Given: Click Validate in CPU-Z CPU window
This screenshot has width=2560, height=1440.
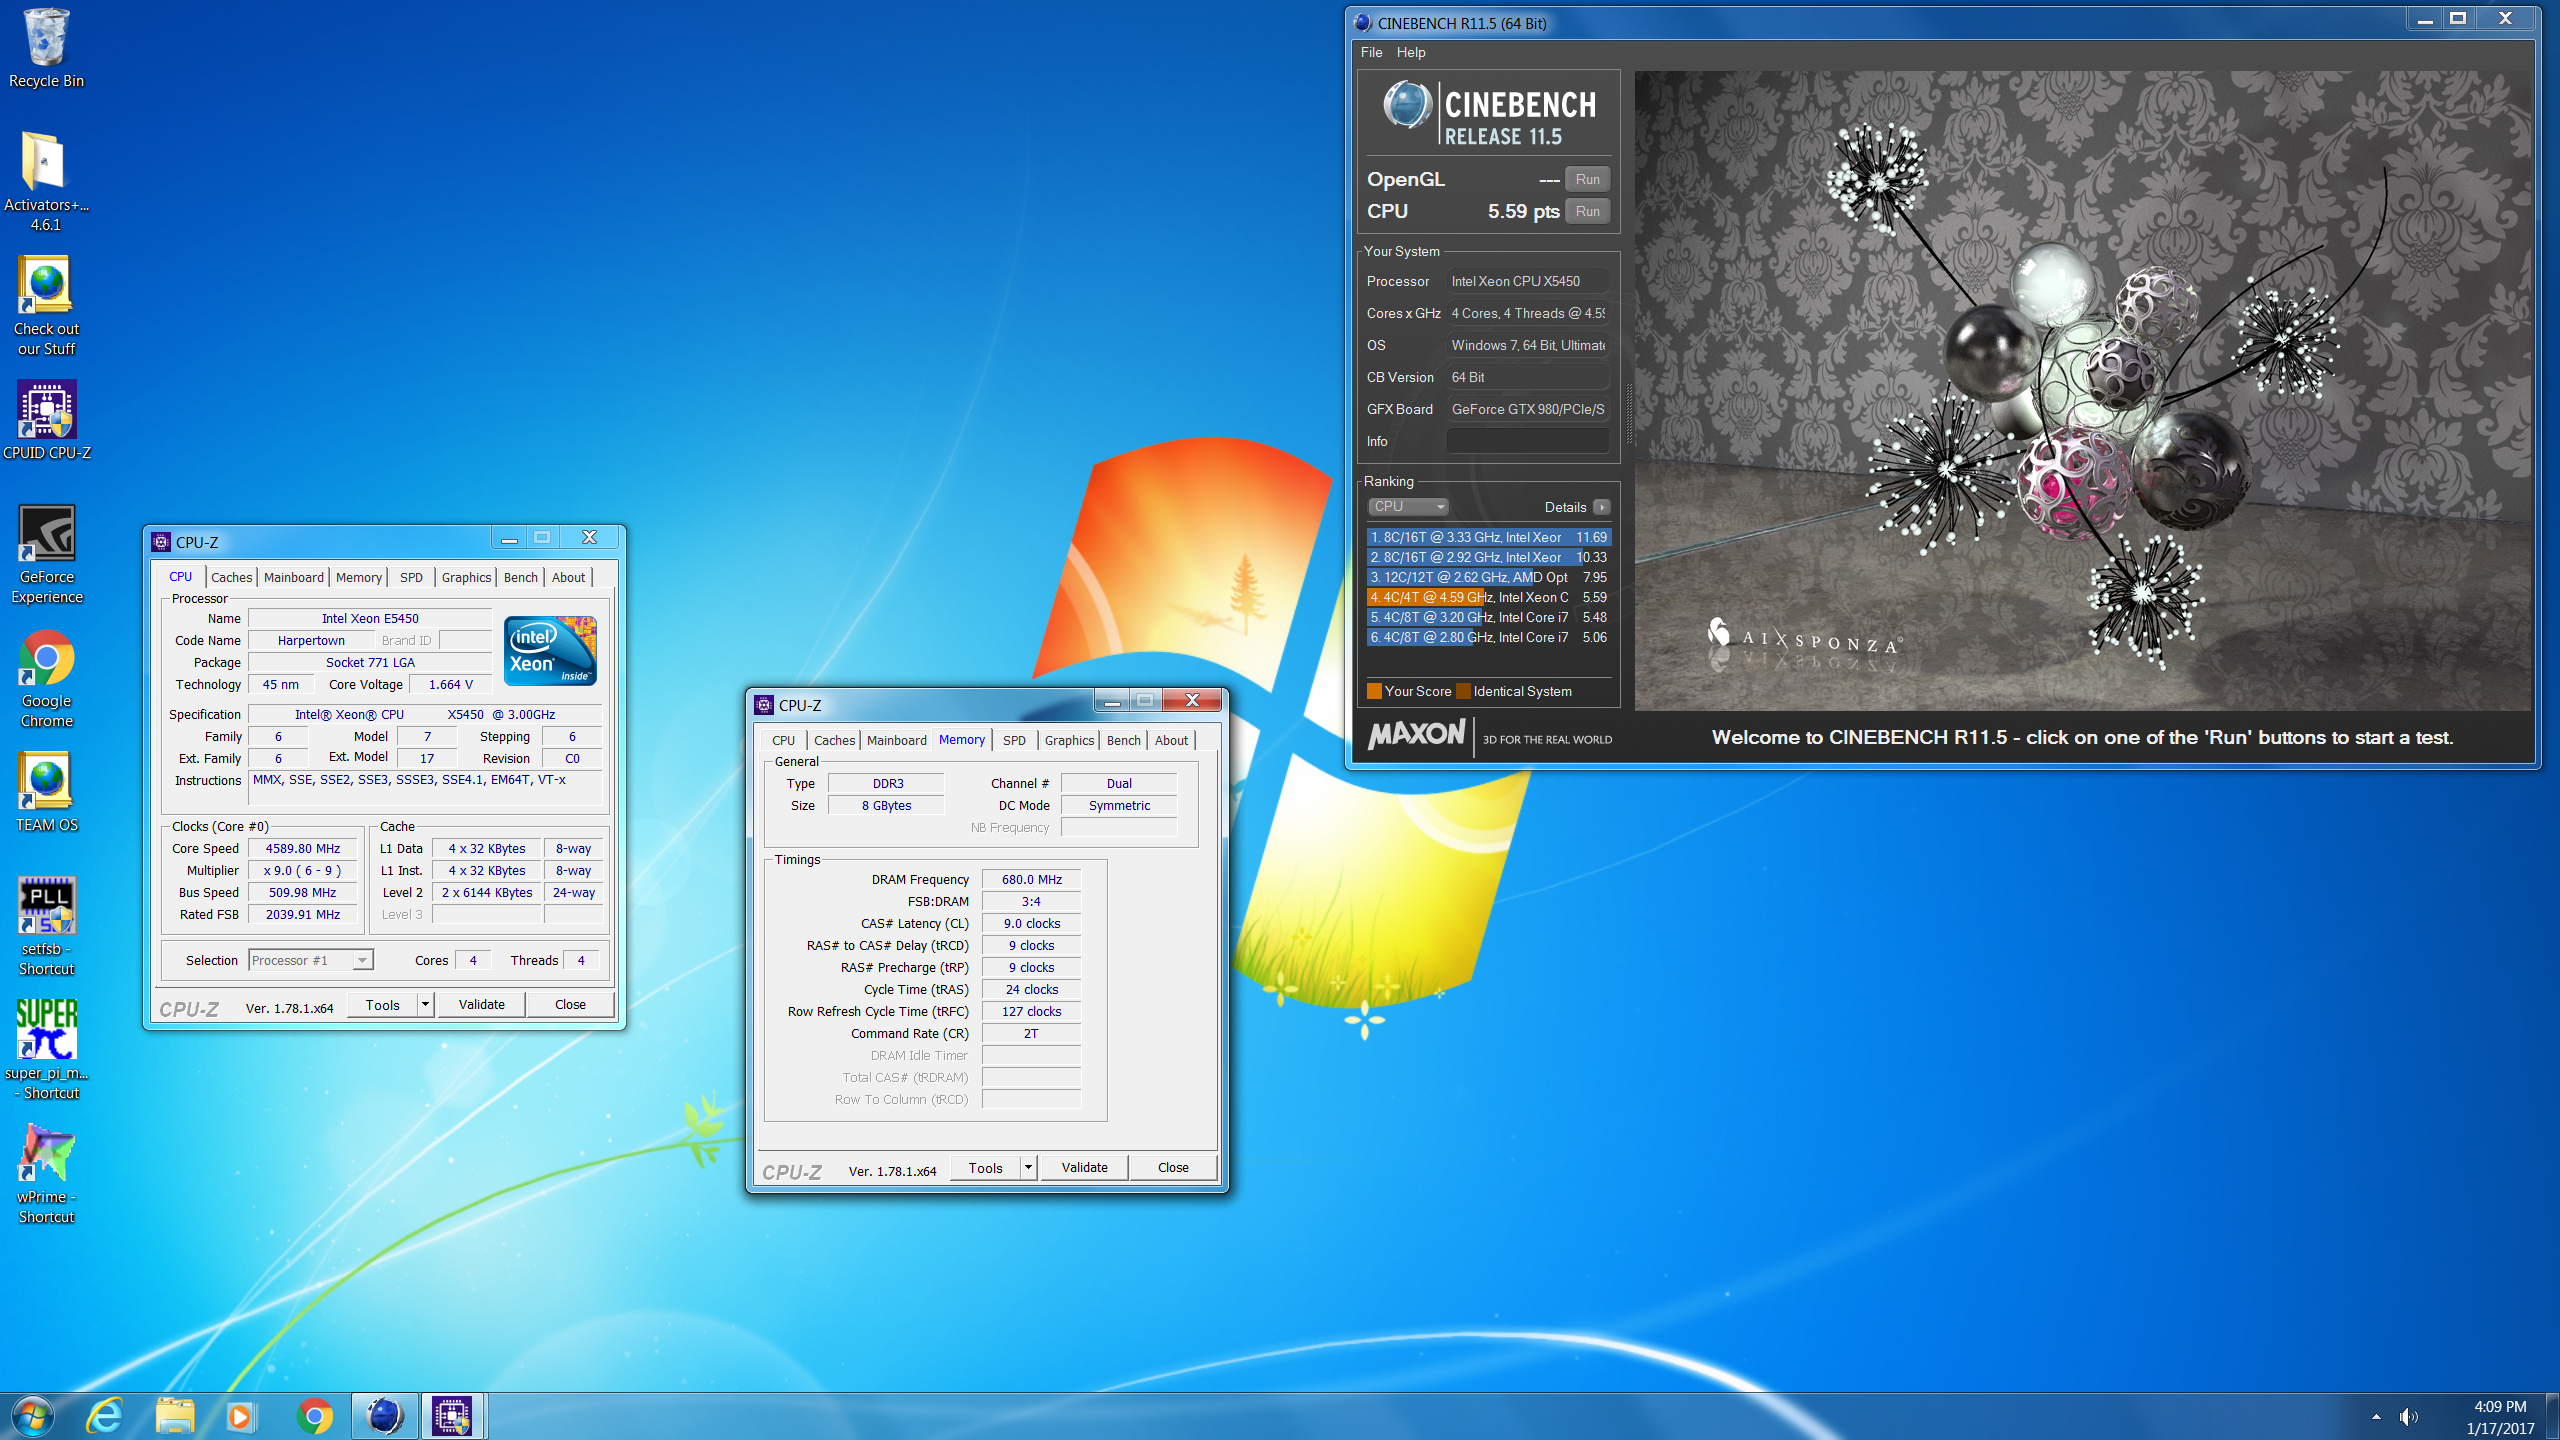Looking at the screenshot, I should (x=481, y=1004).
